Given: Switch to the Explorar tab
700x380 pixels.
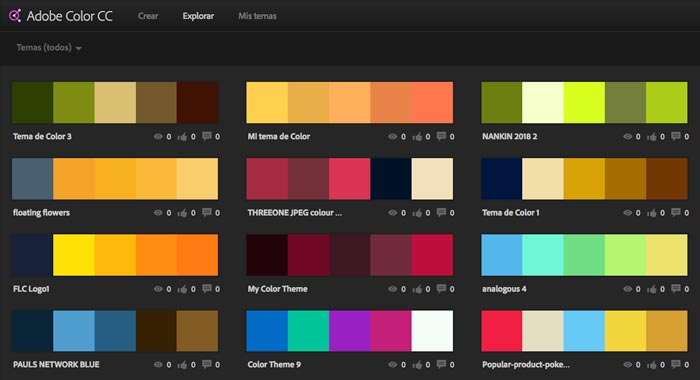Looking at the screenshot, I should 198,16.
